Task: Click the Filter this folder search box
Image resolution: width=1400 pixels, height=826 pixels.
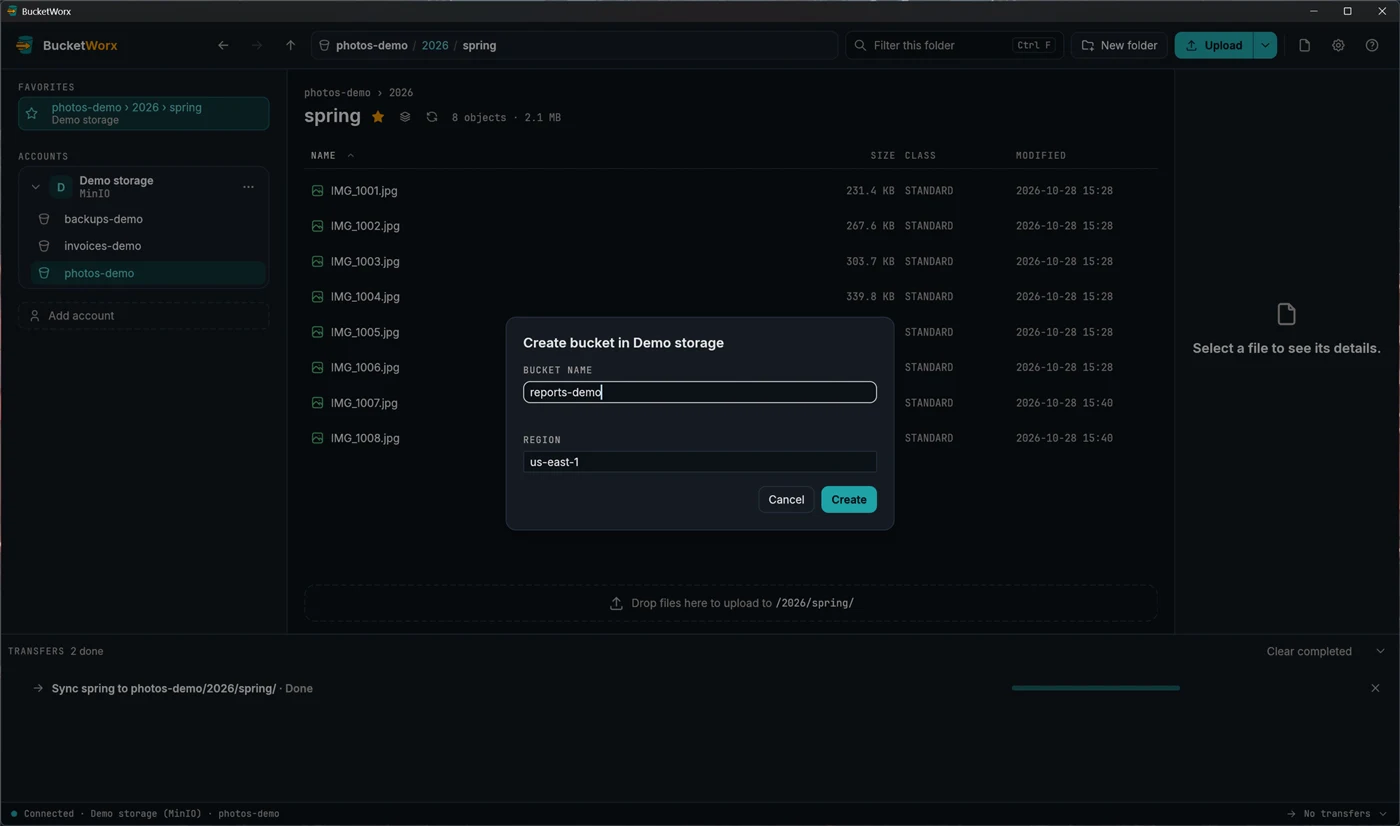Action: pos(953,45)
